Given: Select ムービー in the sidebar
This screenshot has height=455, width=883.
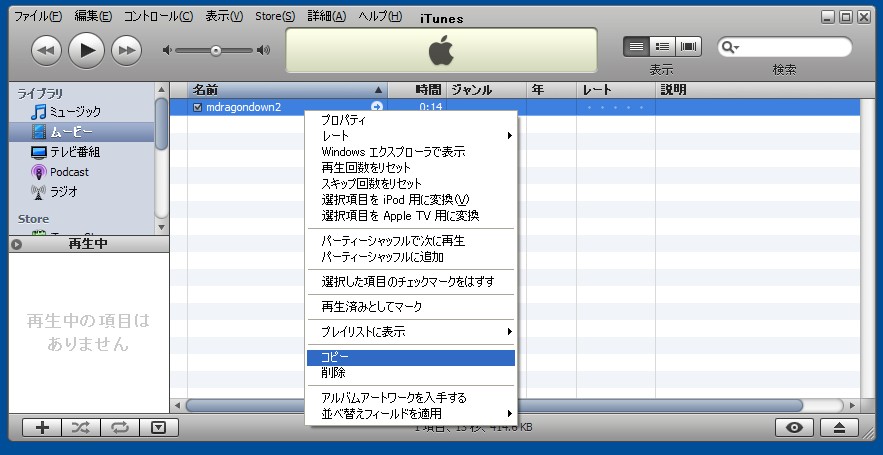Looking at the screenshot, I should click(x=81, y=132).
